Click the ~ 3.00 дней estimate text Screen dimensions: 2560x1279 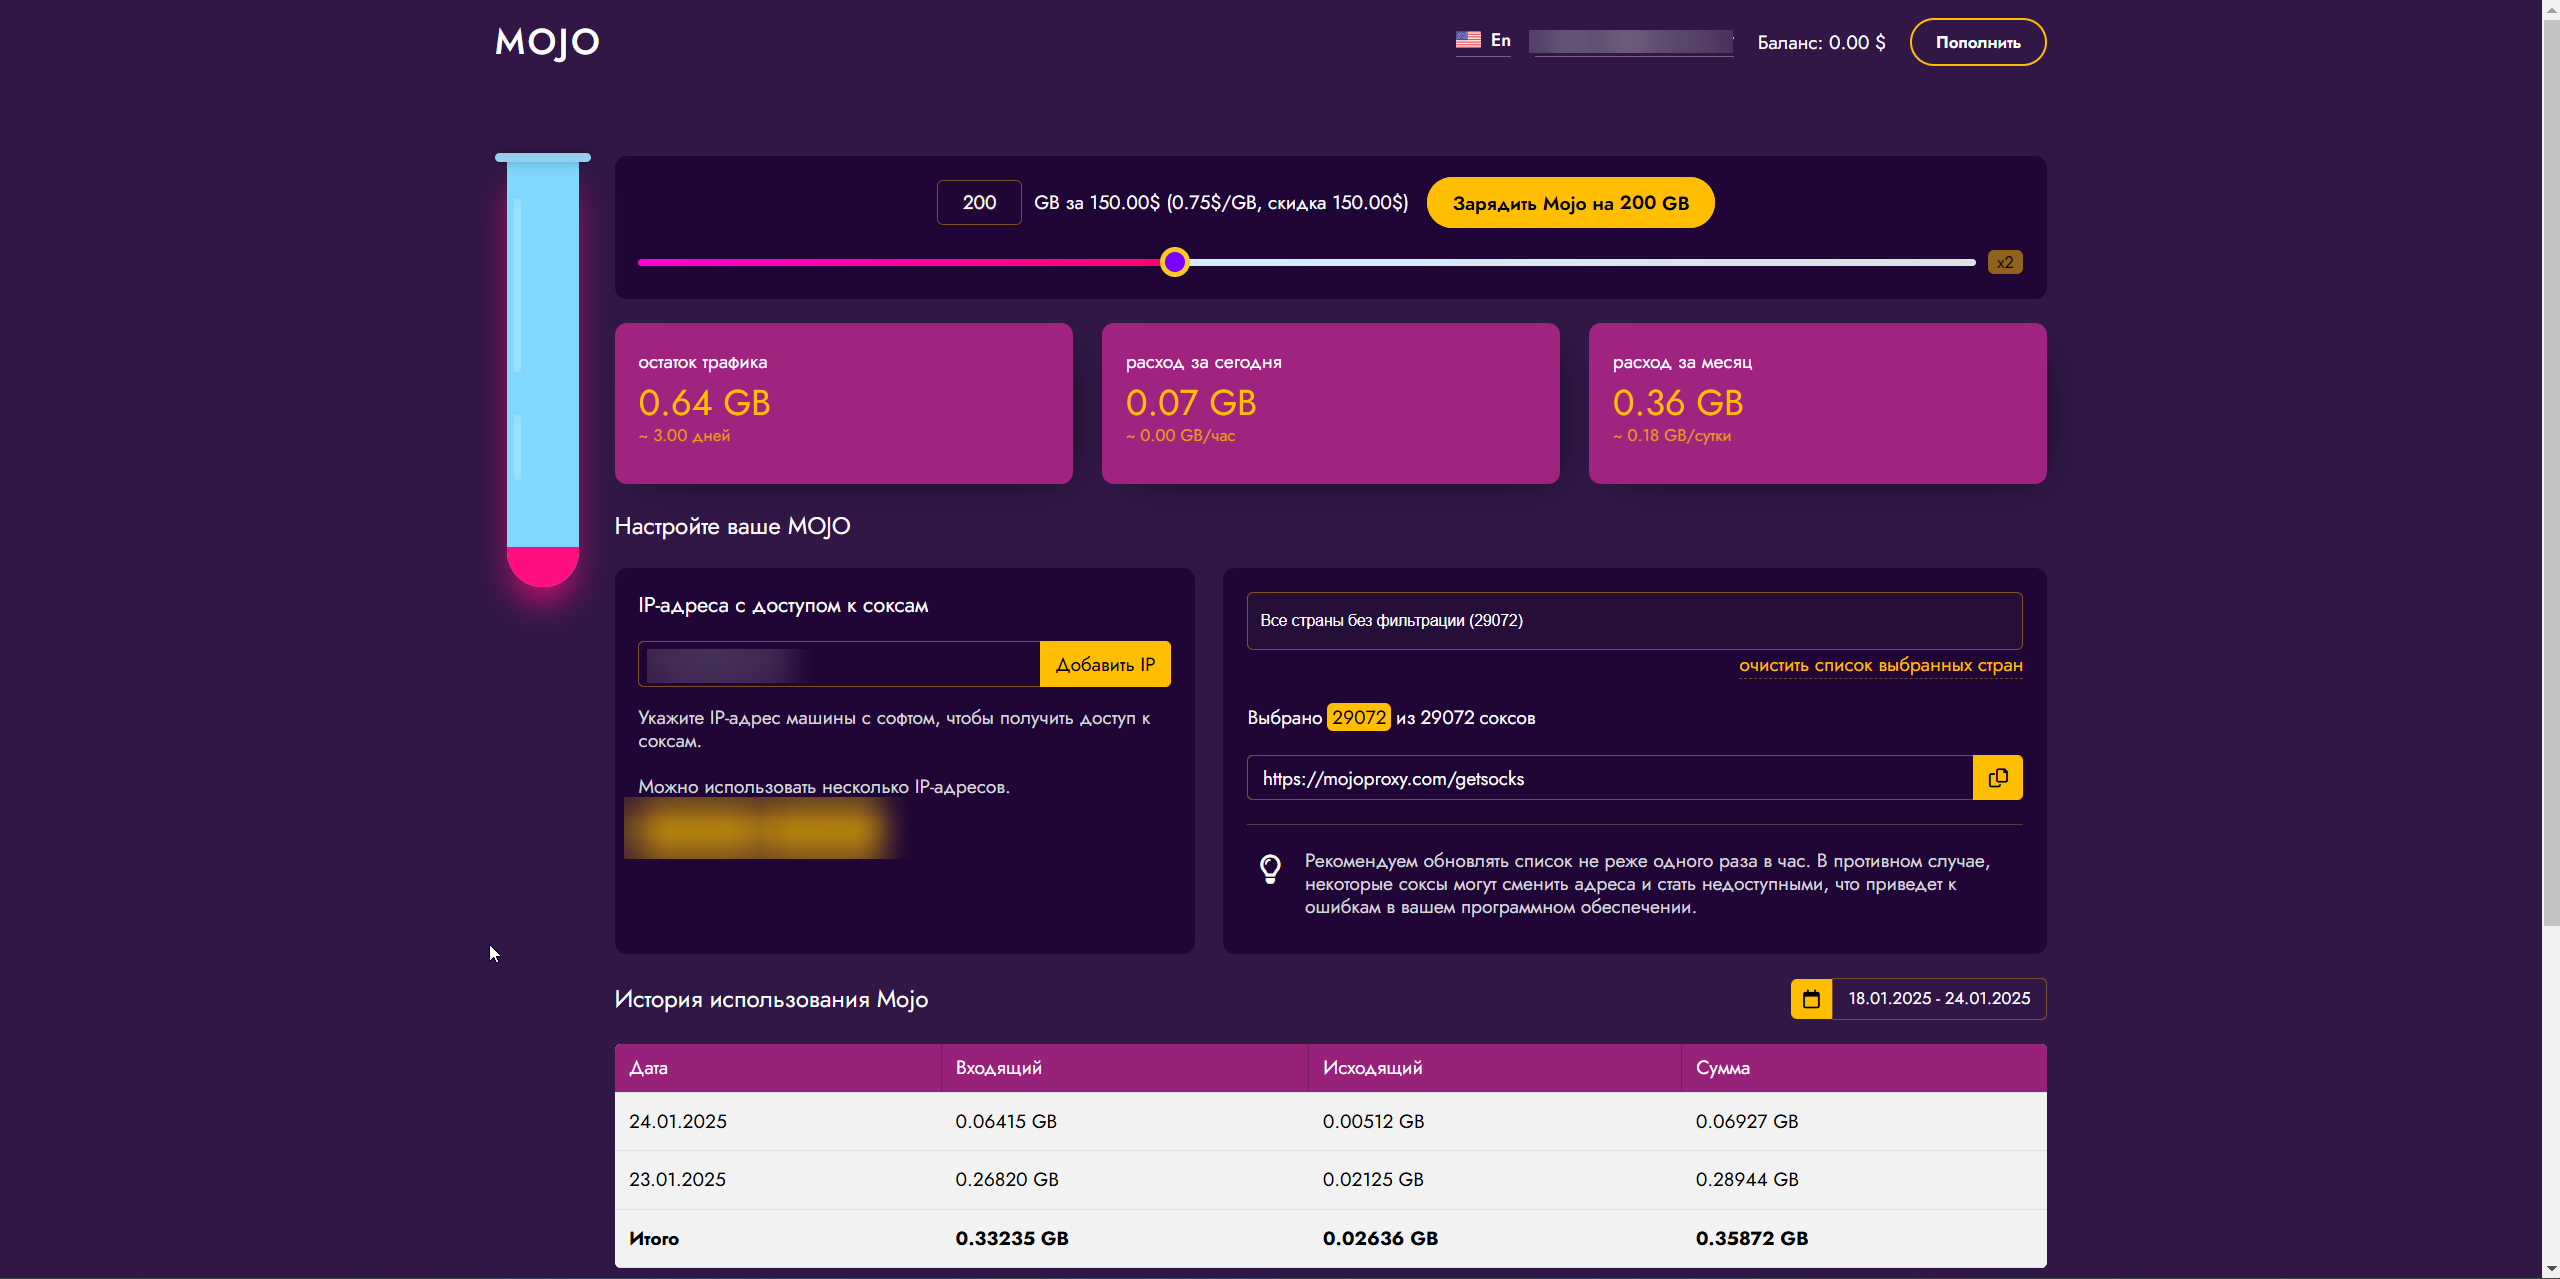pos(684,436)
